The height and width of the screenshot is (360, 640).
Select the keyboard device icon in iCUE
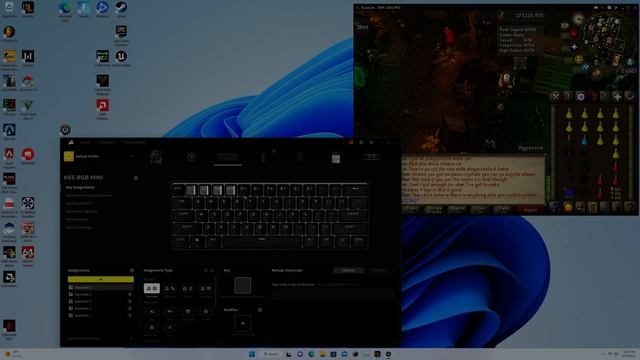point(227,157)
